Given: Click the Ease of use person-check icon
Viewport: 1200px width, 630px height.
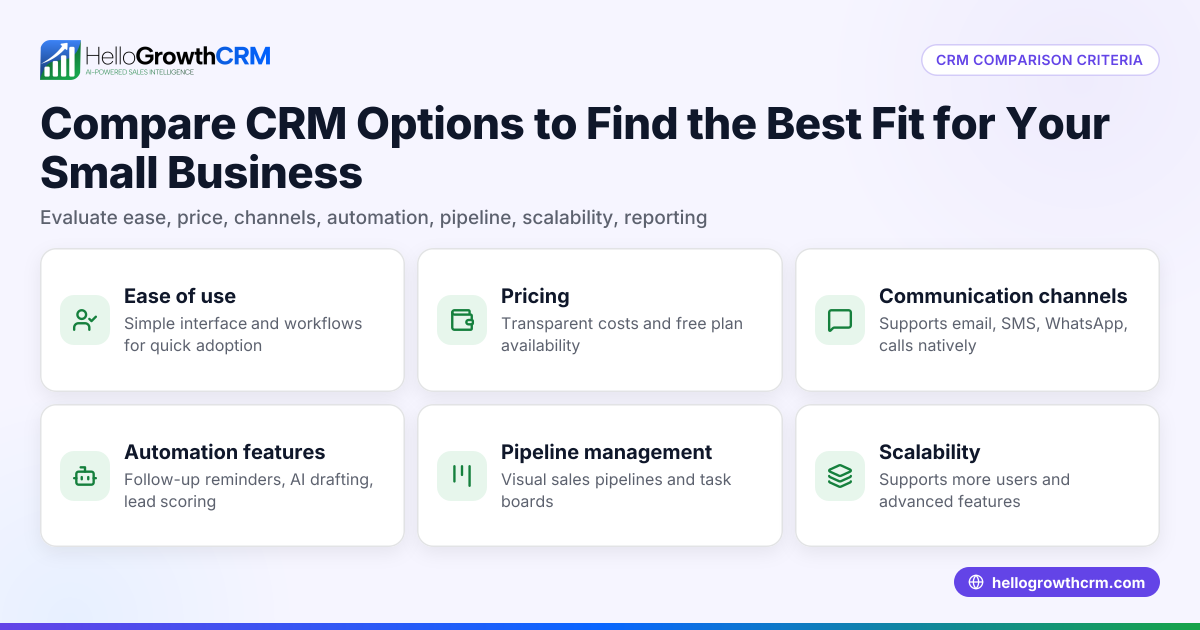Looking at the screenshot, I should (85, 320).
